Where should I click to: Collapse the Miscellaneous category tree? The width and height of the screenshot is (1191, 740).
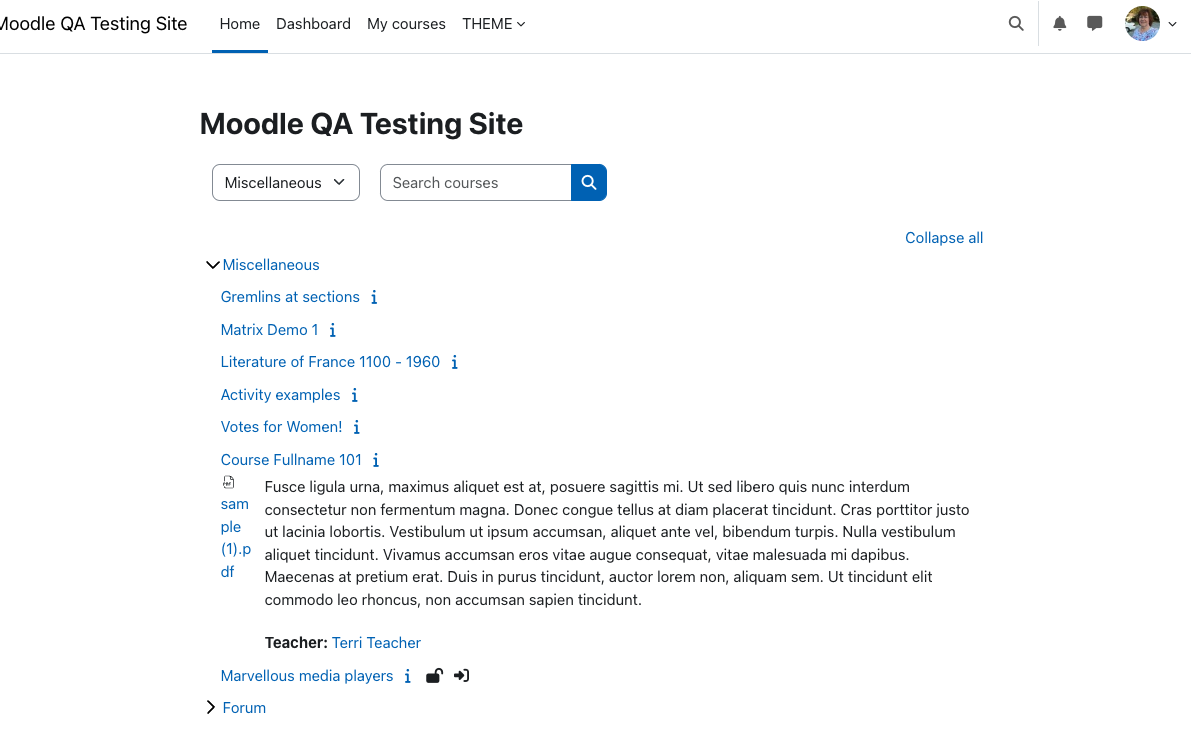pos(213,265)
